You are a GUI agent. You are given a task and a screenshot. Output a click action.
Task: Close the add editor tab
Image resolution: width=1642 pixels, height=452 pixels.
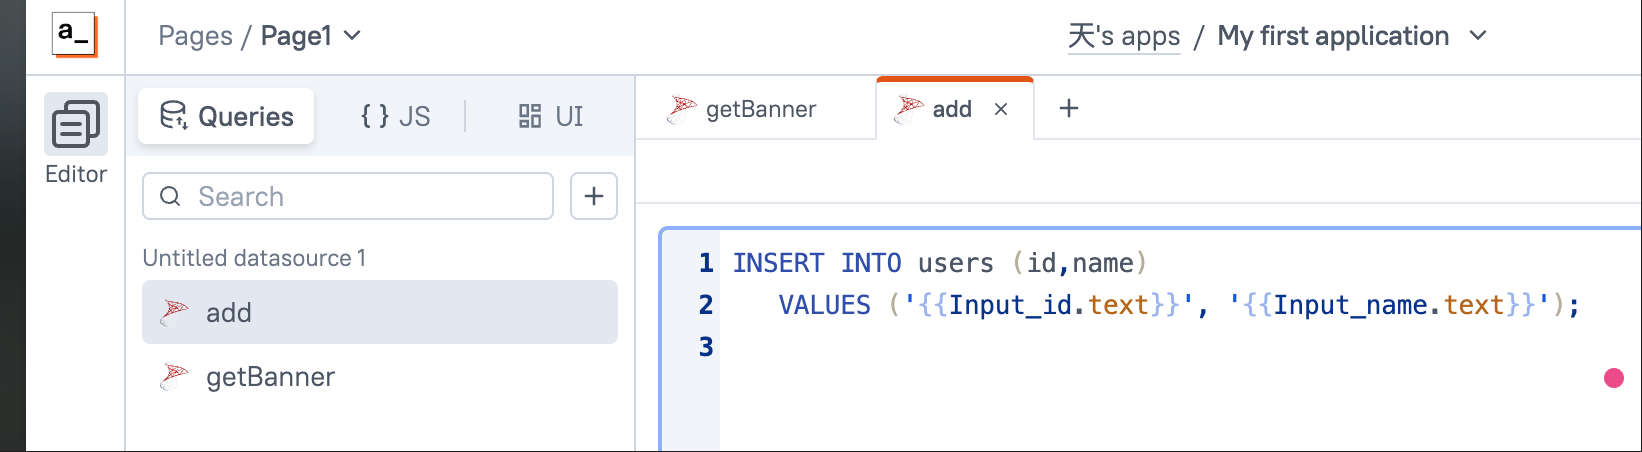(1001, 109)
